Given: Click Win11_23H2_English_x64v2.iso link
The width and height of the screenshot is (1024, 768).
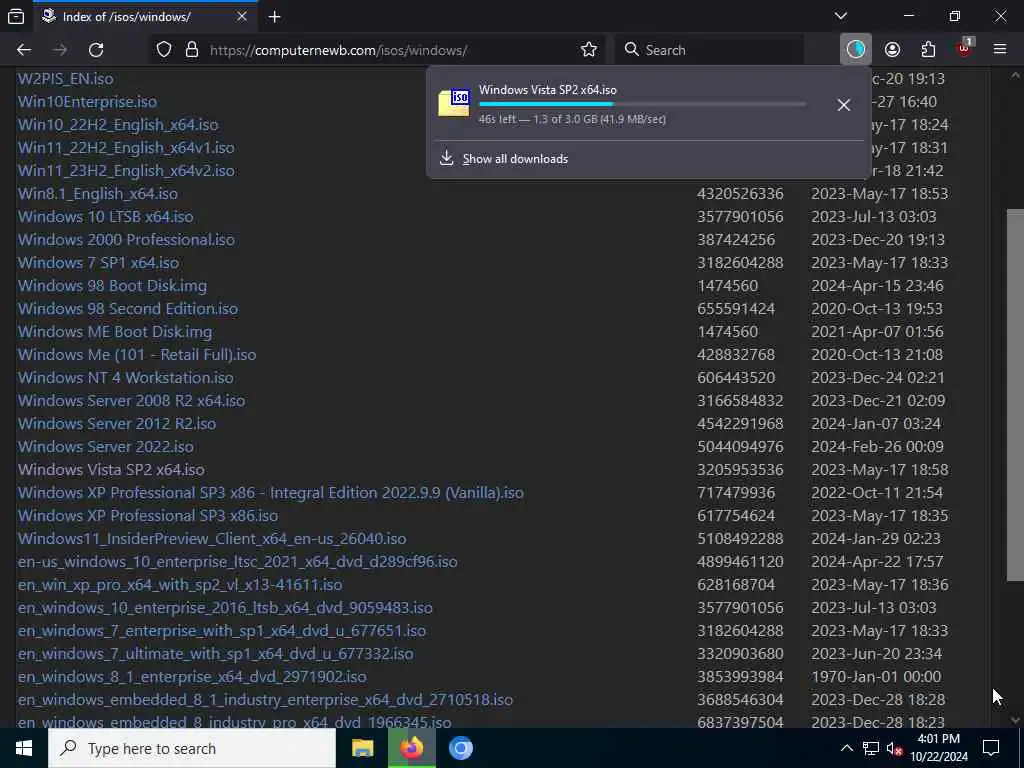Looking at the screenshot, I should [x=126, y=170].
